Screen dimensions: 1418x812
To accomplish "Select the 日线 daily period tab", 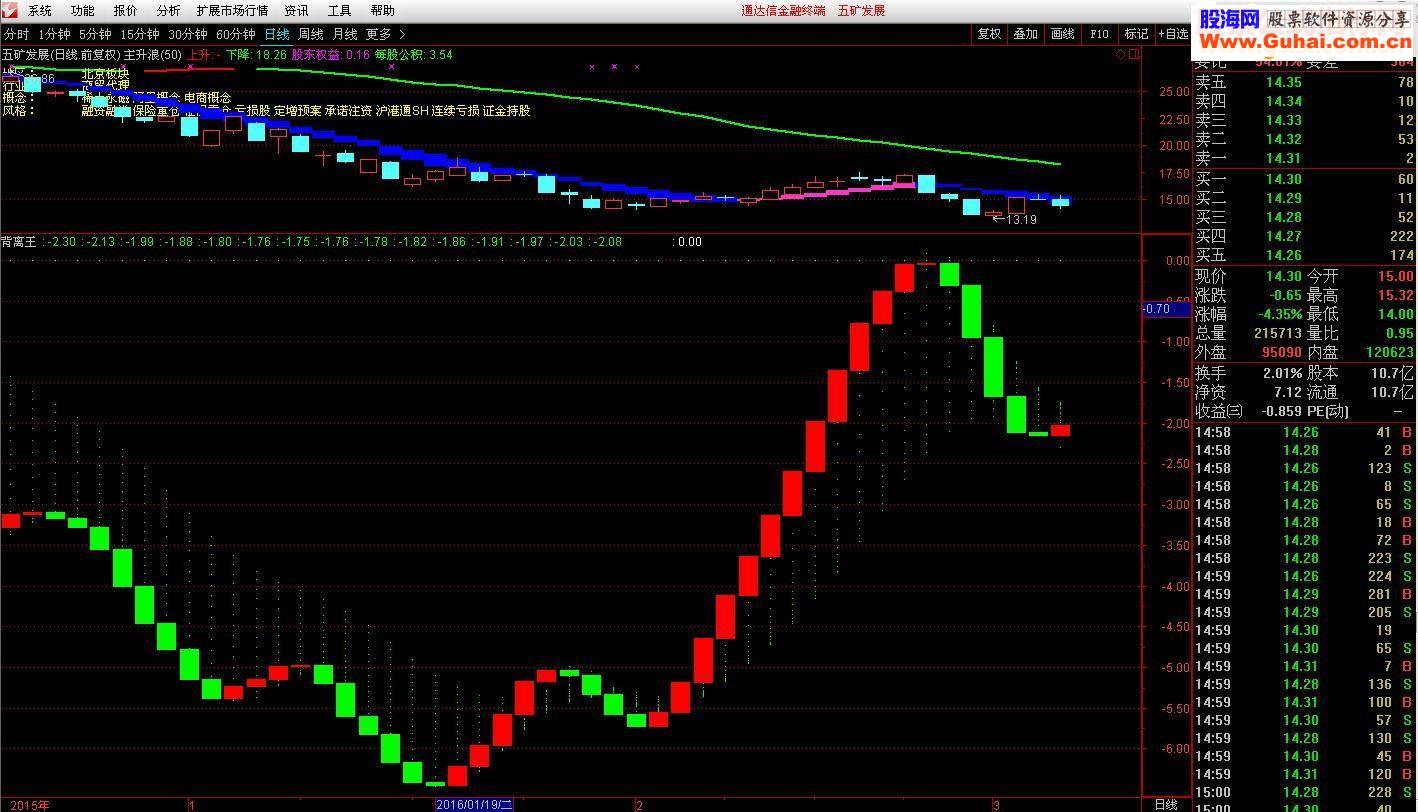I will (x=277, y=34).
